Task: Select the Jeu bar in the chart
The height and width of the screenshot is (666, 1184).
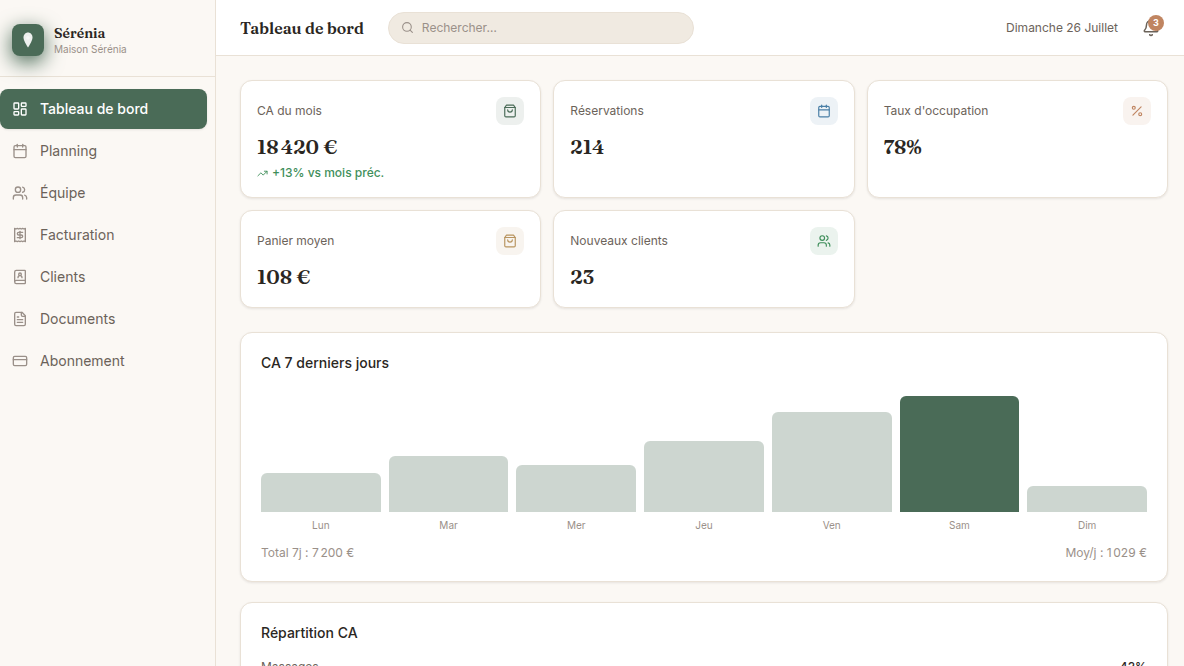Action: [704, 476]
